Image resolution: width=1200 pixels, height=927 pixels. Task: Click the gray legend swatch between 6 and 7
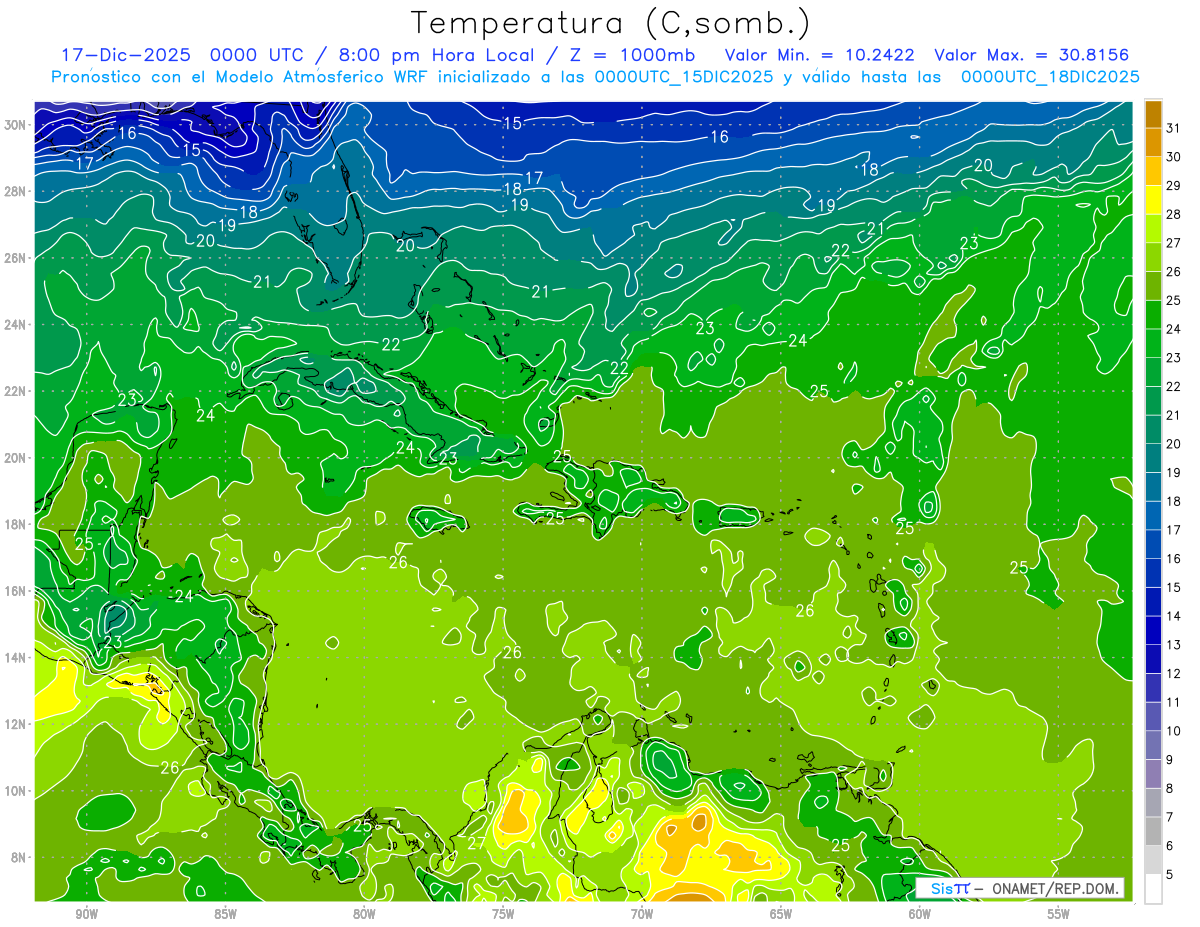1153,832
